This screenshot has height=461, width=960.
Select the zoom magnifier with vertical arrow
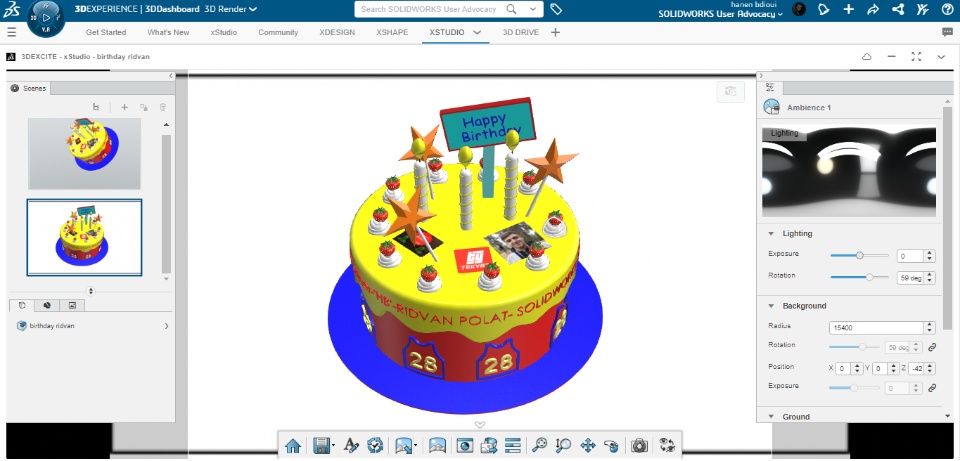(x=563, y=446)
